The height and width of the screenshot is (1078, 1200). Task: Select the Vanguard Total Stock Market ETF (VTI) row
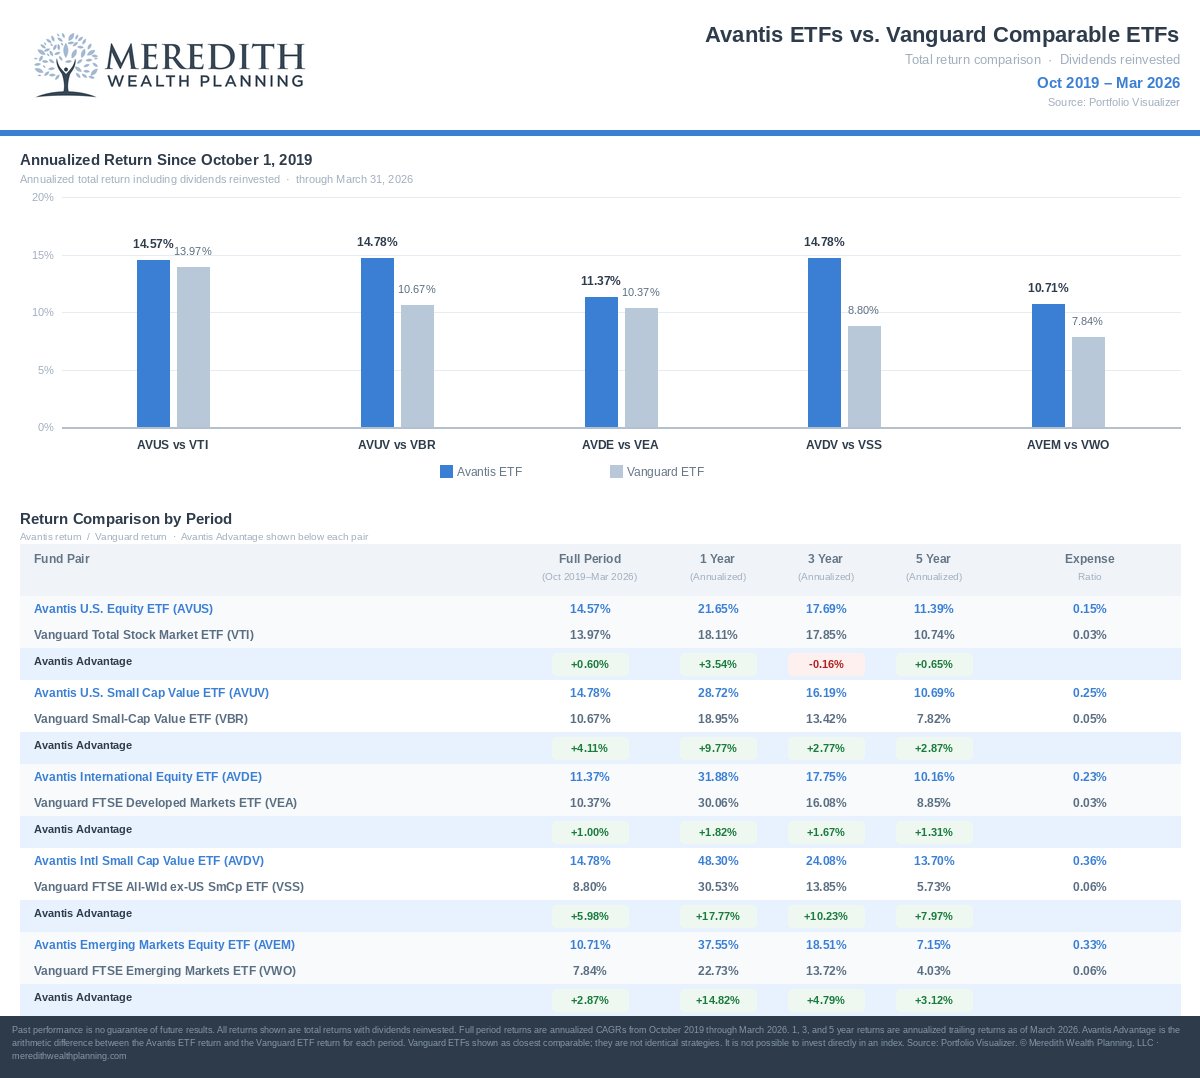[x=600, y=635]
